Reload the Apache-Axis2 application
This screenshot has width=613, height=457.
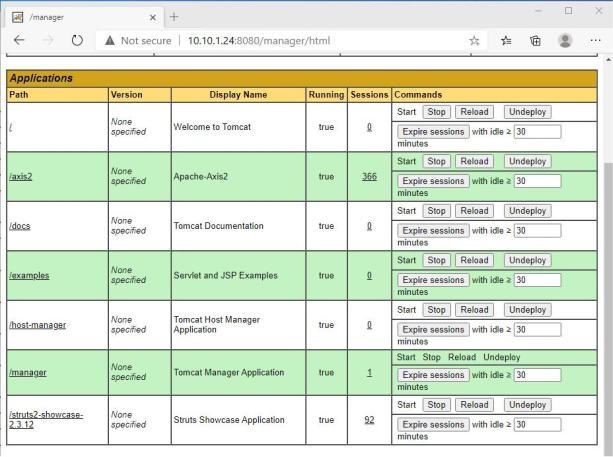[474, 161]
